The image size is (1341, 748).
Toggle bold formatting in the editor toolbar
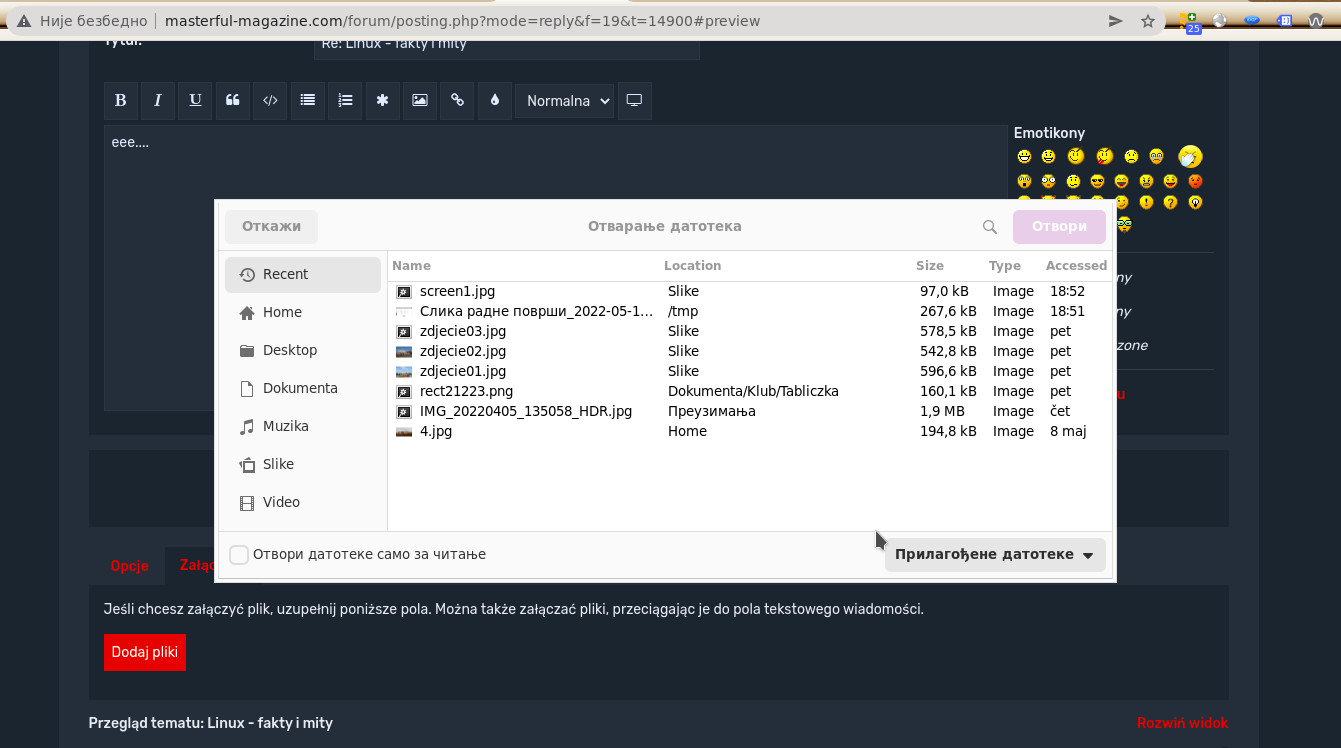(x=121, y=100)
